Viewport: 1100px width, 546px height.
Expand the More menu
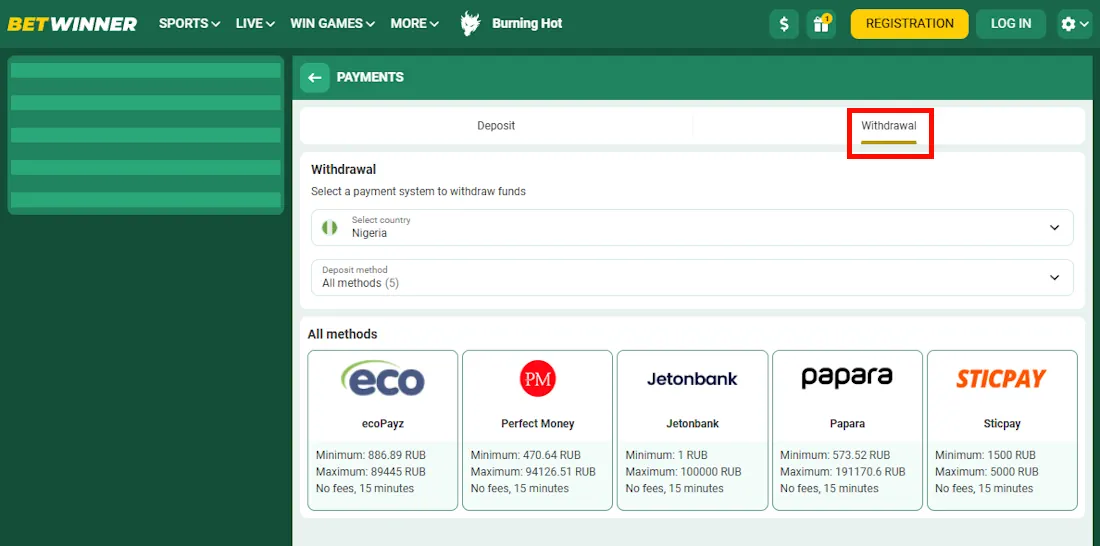[x=415, y=24]
